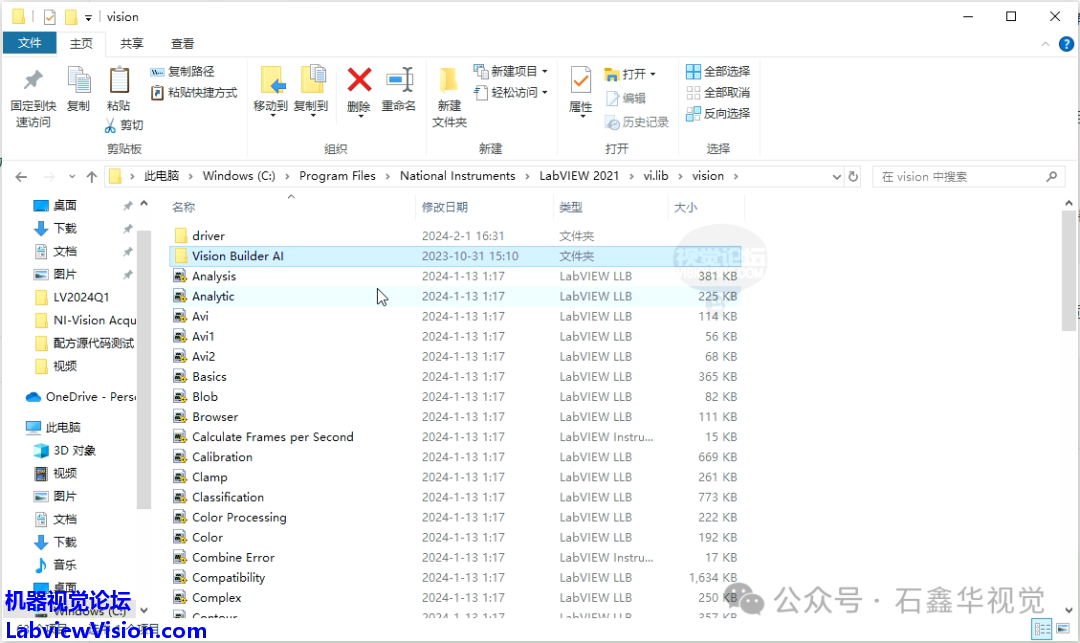Open the 文件 (File) menu tab
The image size is (1080, 643).
tap(30, 43)
